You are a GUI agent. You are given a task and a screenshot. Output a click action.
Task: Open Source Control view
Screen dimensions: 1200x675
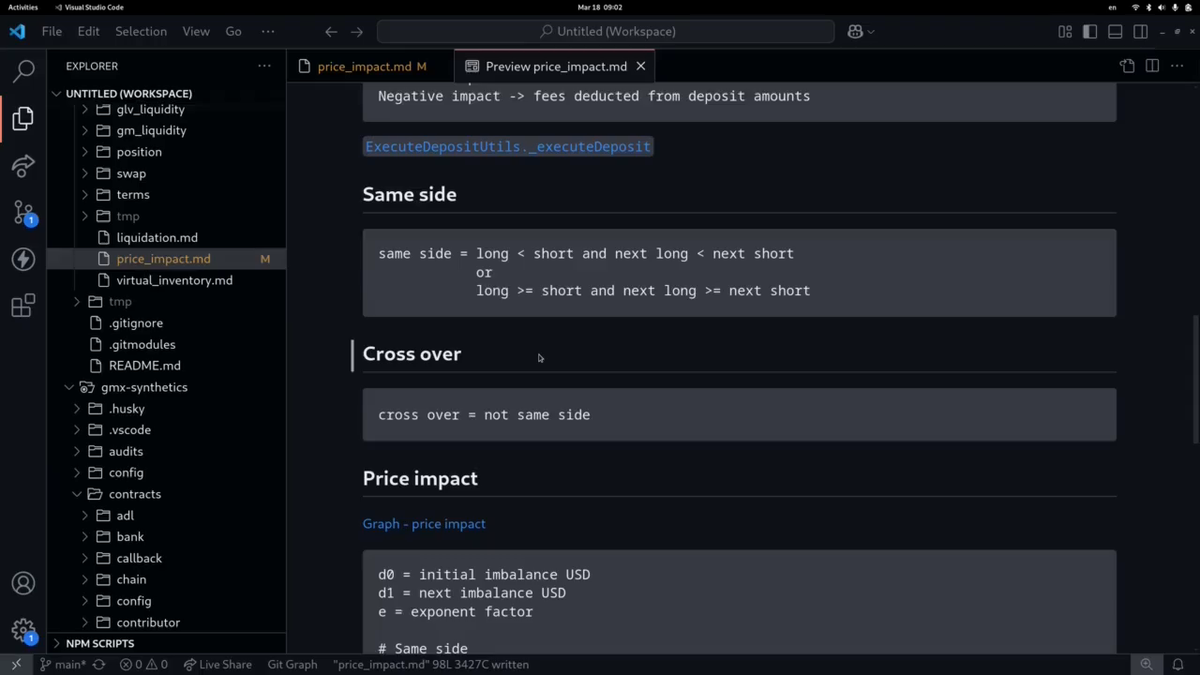click(x=23, y=212)
